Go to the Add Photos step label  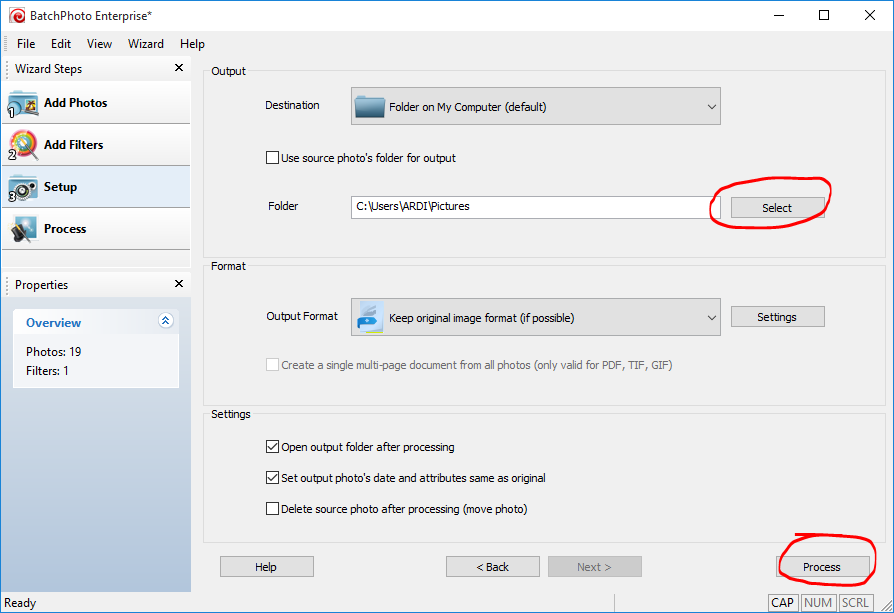[x=76, y=103]
